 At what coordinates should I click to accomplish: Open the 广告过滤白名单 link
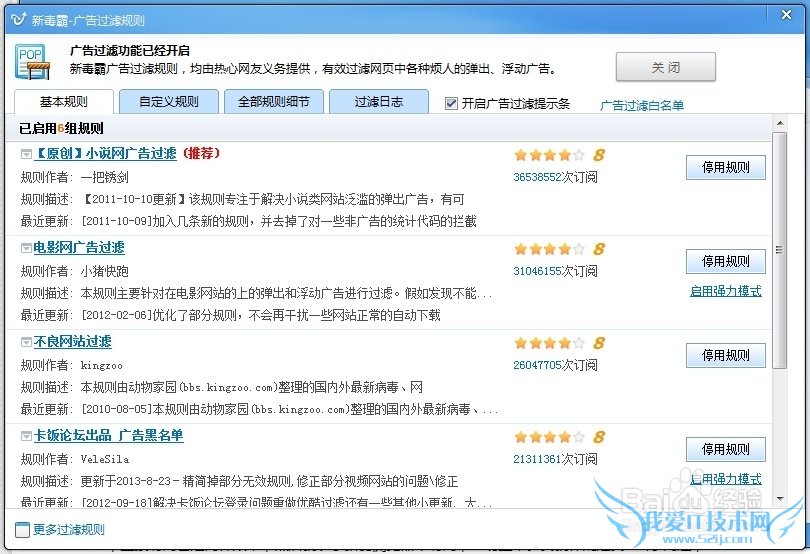point(642,105)
